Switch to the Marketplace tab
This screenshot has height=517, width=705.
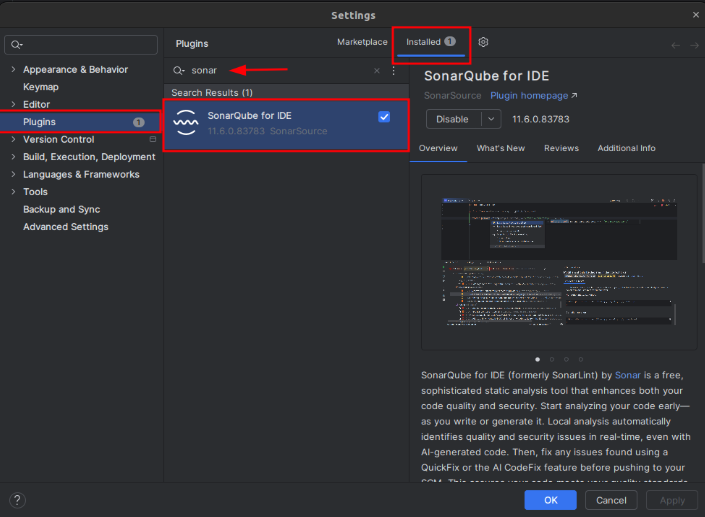[362, 42]
